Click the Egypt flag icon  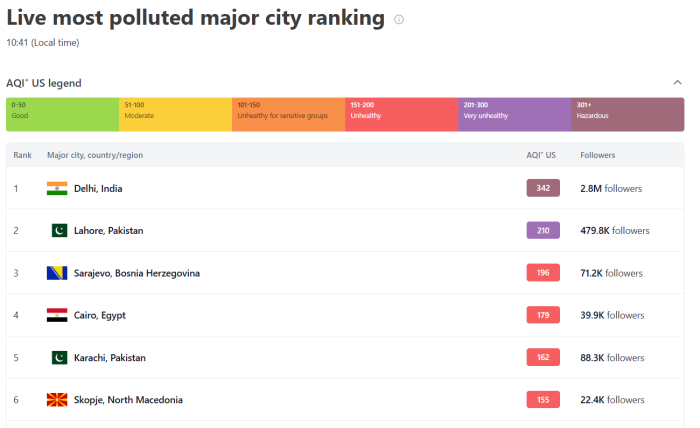click(57, 315)
